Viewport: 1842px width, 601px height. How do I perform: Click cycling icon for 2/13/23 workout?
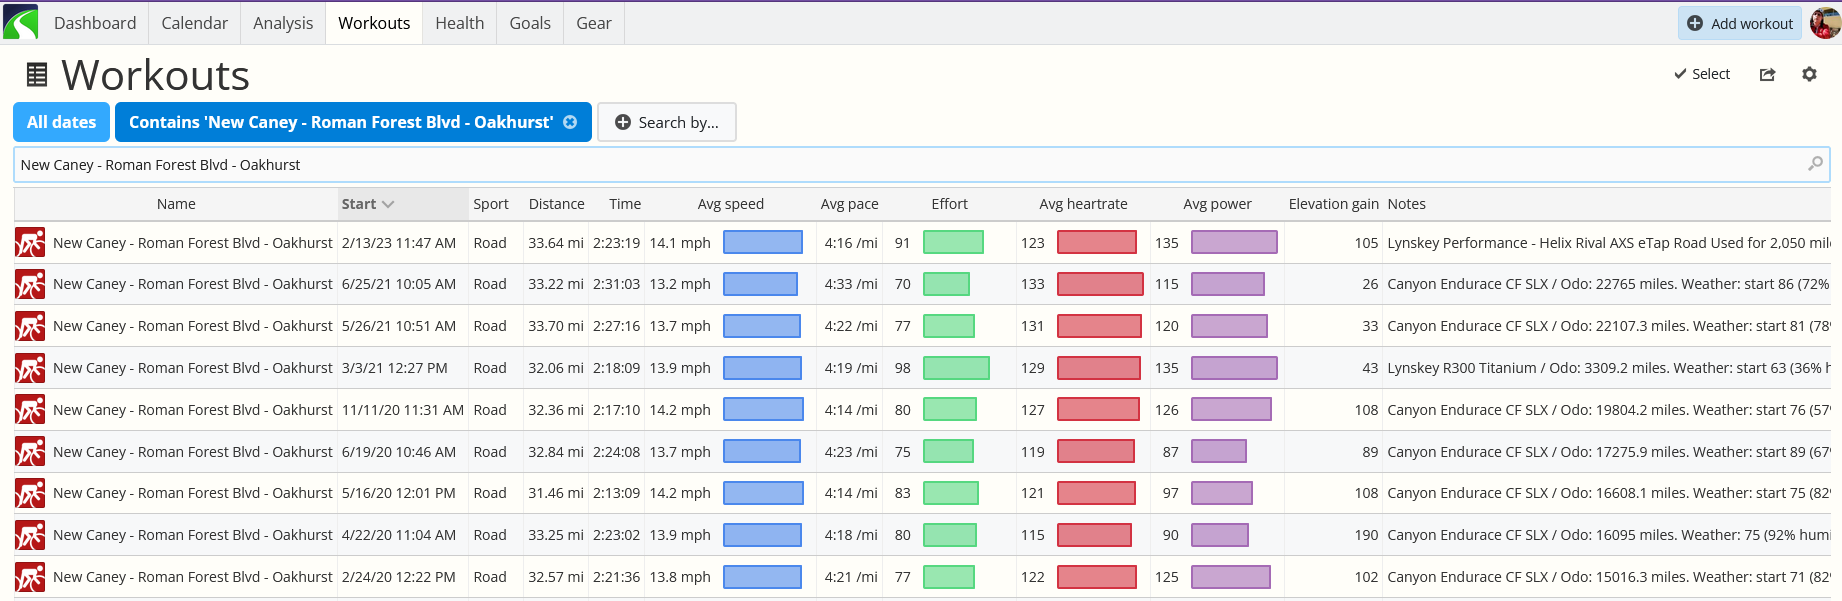point(30,243)
